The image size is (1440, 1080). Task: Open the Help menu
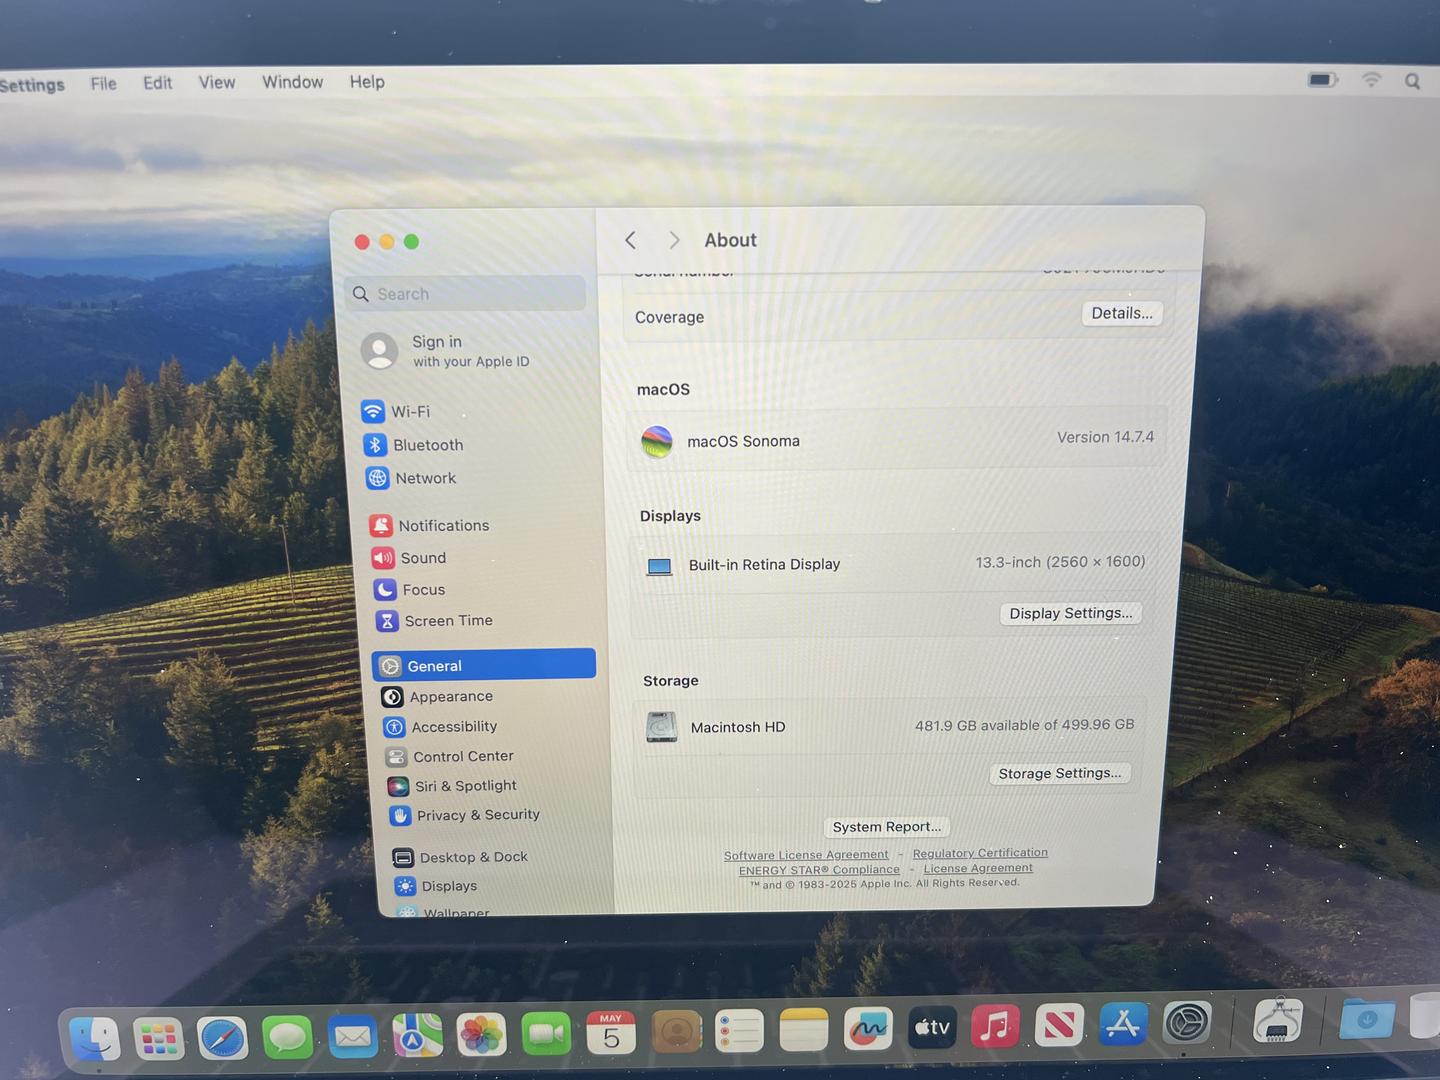(367, 82)
